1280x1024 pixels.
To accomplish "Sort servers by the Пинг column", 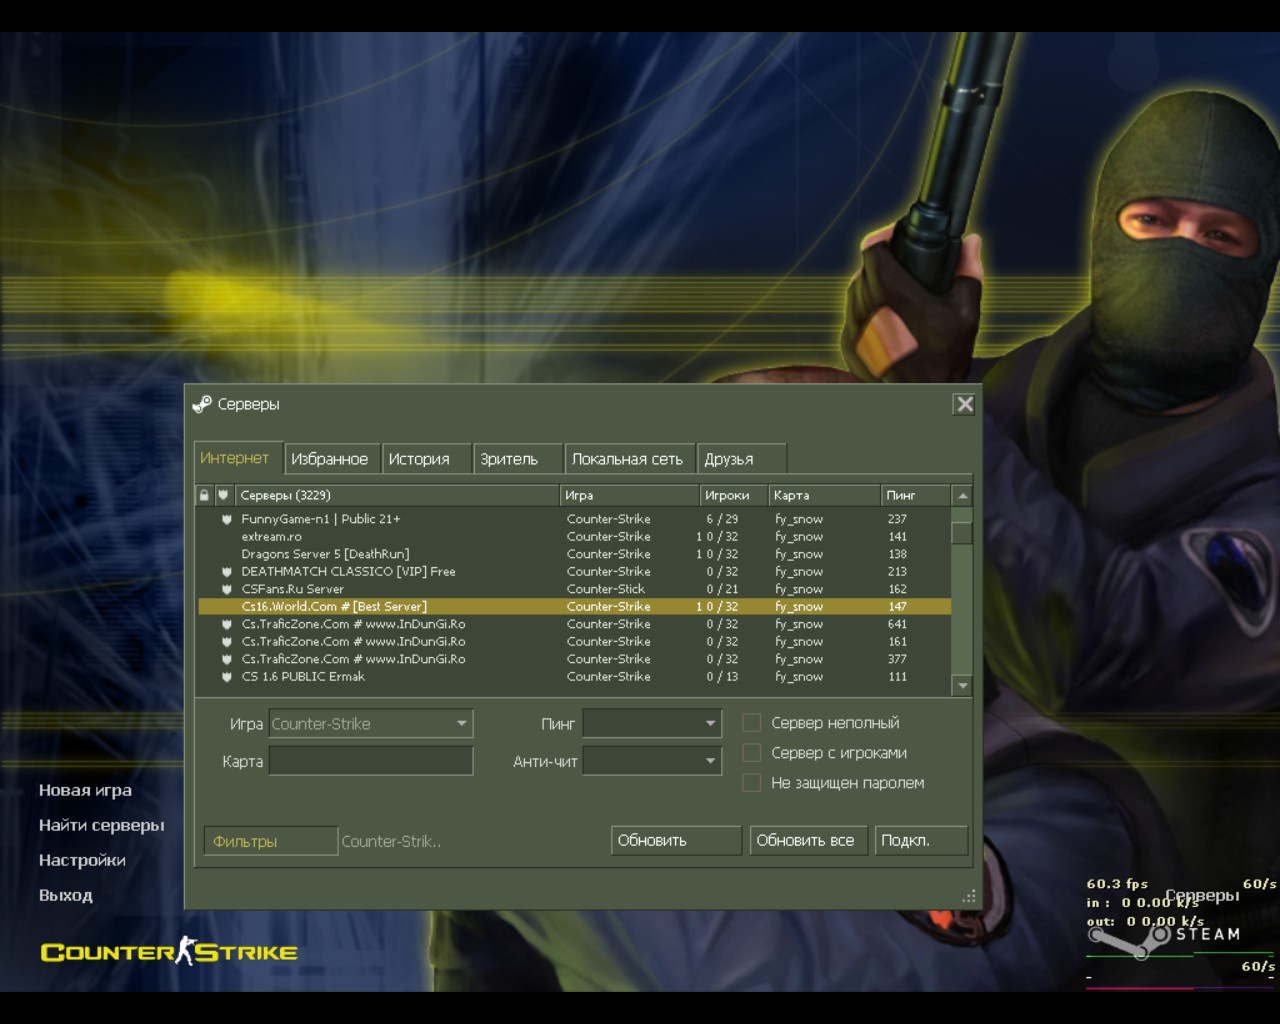I will tap(916, 495).
